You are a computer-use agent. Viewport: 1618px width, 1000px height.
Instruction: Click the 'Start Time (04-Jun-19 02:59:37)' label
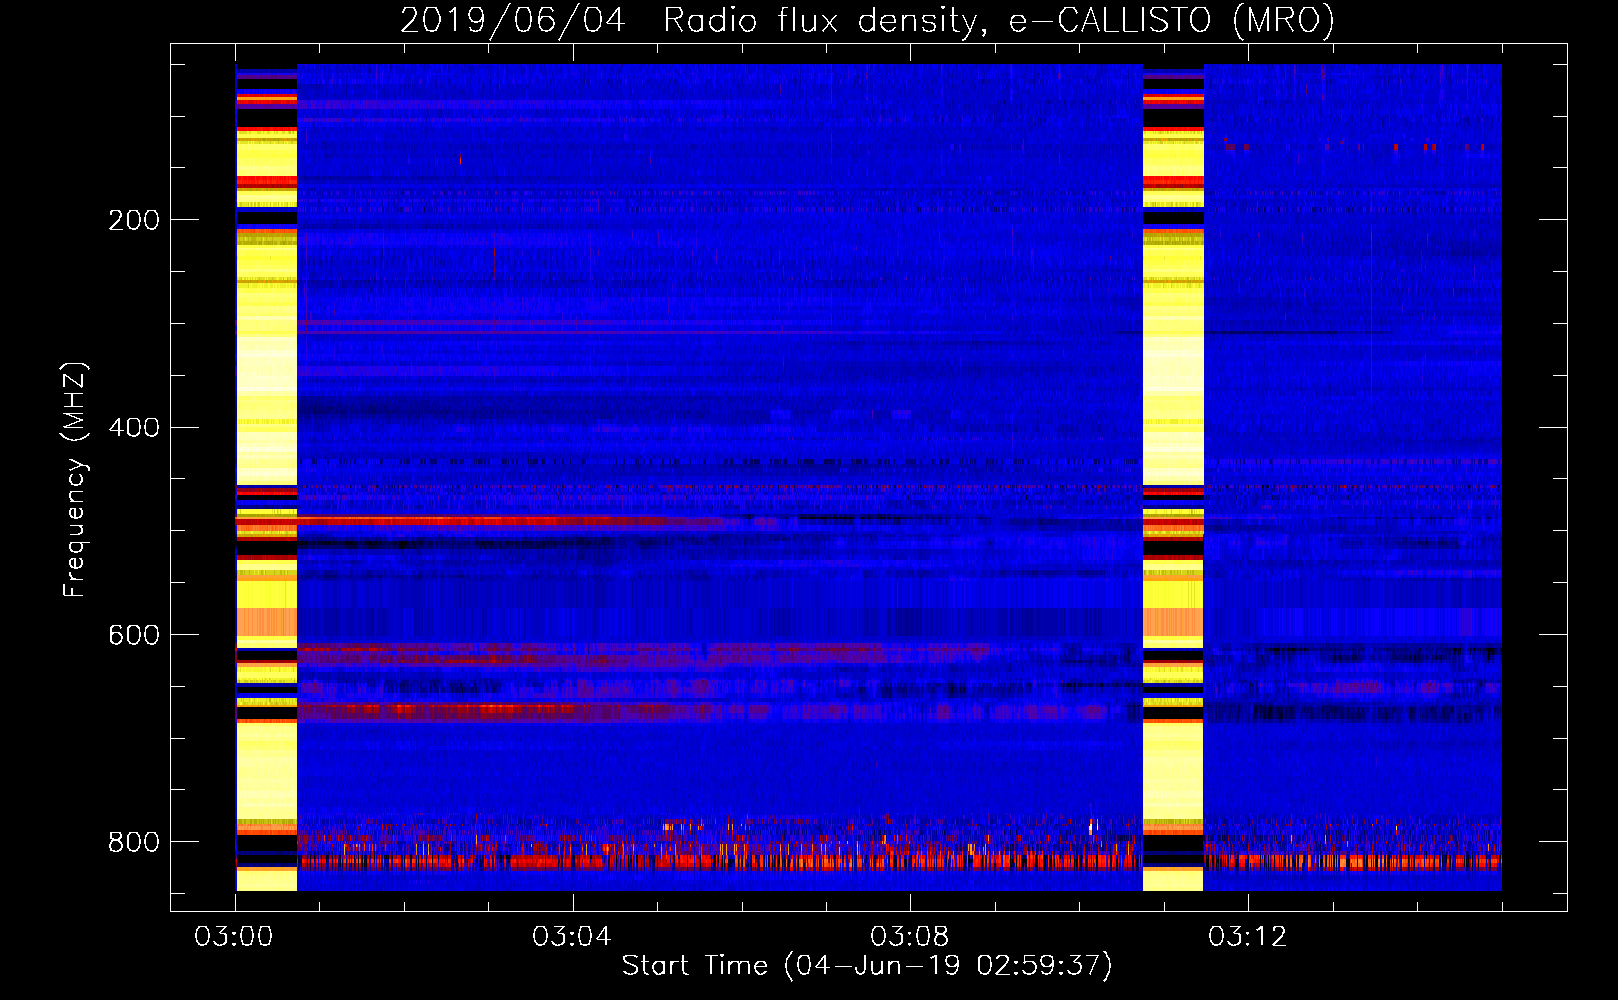tap(867, 966)
